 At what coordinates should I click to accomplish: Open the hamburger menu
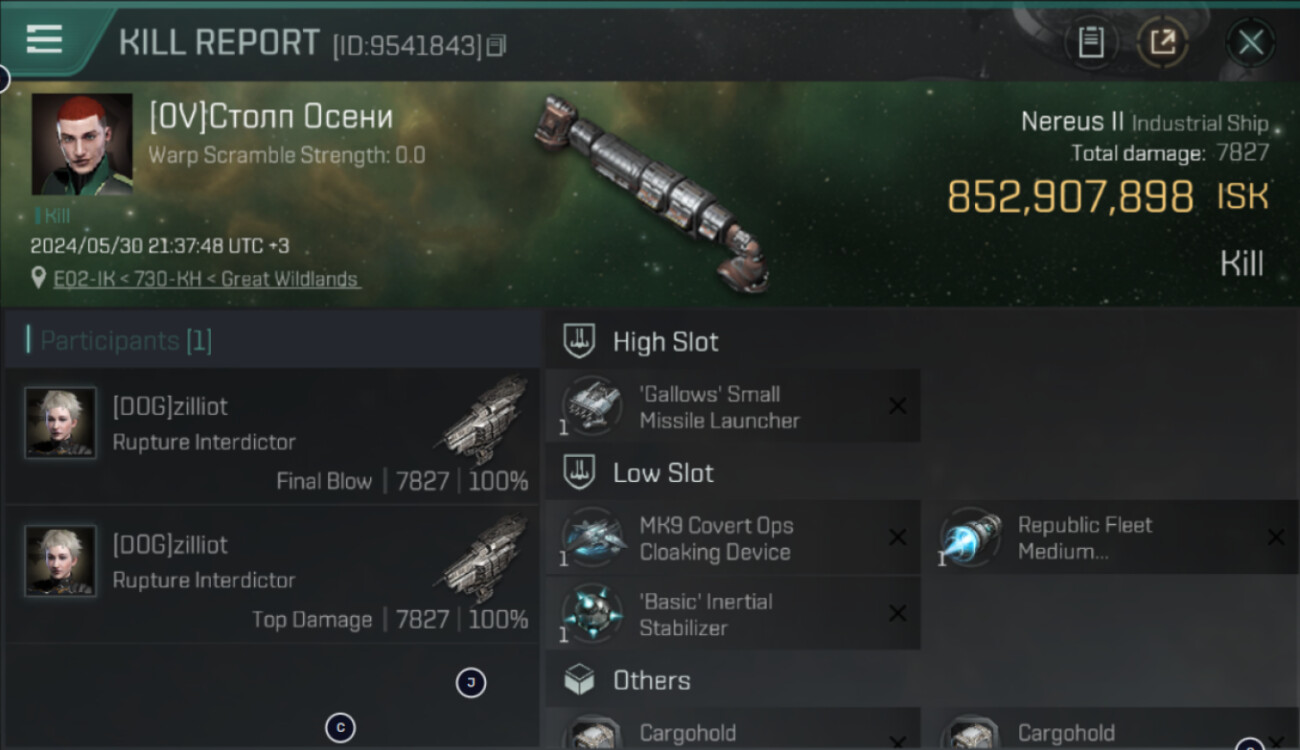44,40
